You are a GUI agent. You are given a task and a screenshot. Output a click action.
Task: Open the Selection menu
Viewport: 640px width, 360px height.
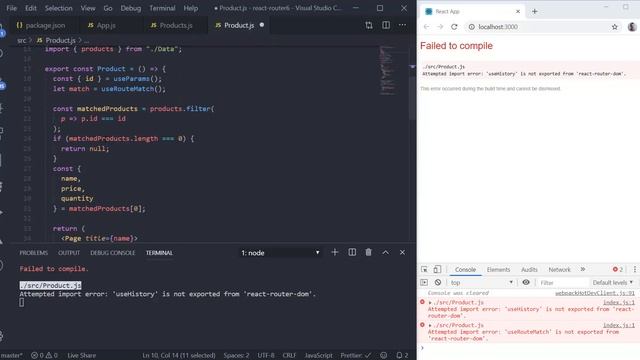[58, 8]
